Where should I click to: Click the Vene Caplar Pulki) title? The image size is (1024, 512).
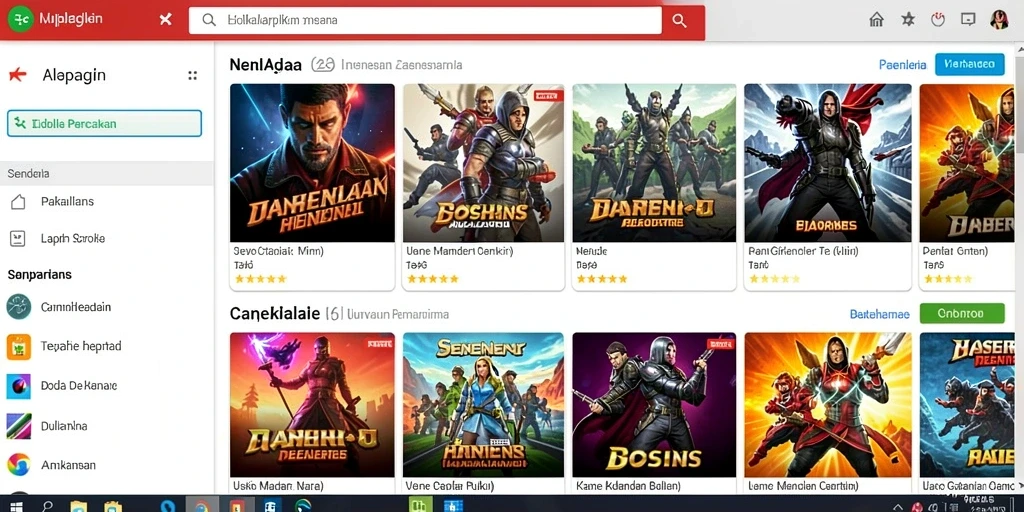(449, 487)
